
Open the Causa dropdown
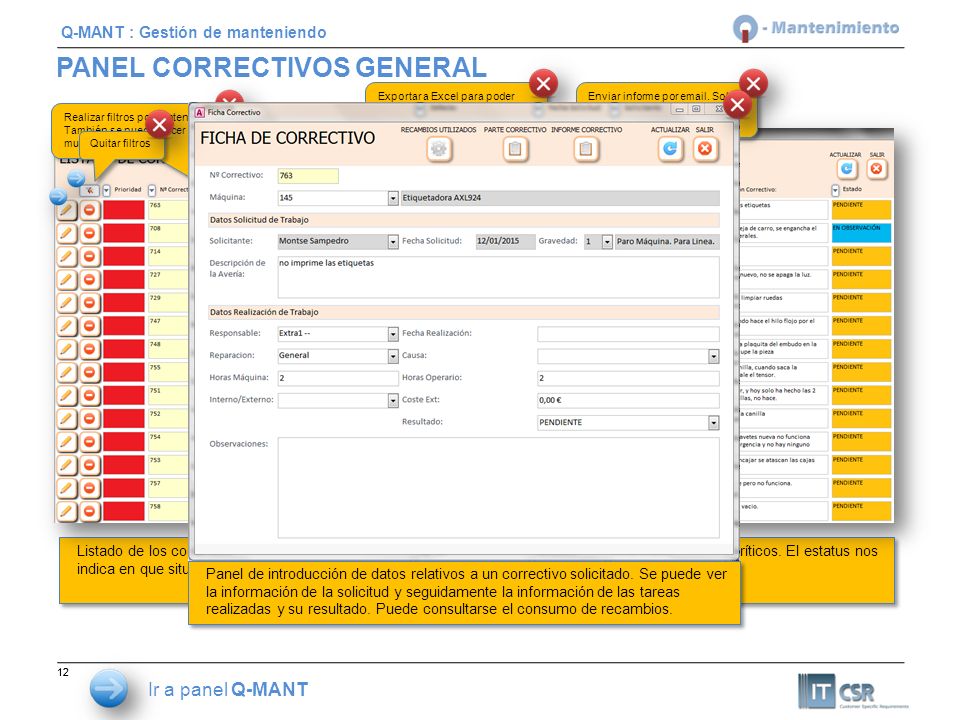[x=713, y=356]
